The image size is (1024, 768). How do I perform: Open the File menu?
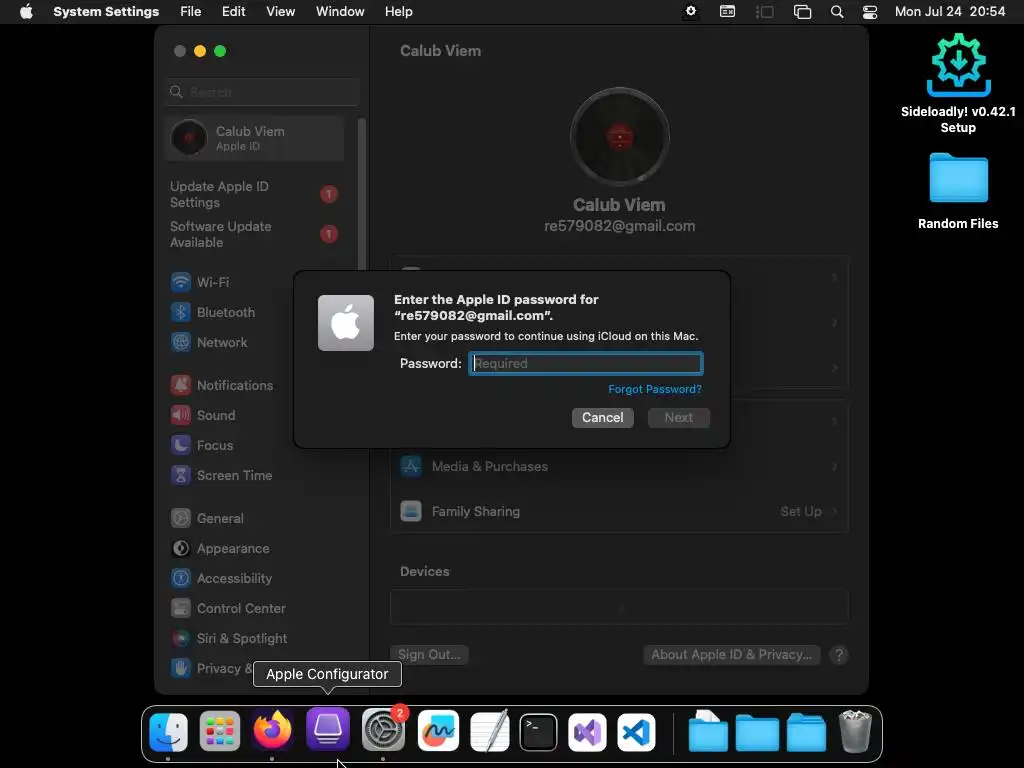click(191, 11)
